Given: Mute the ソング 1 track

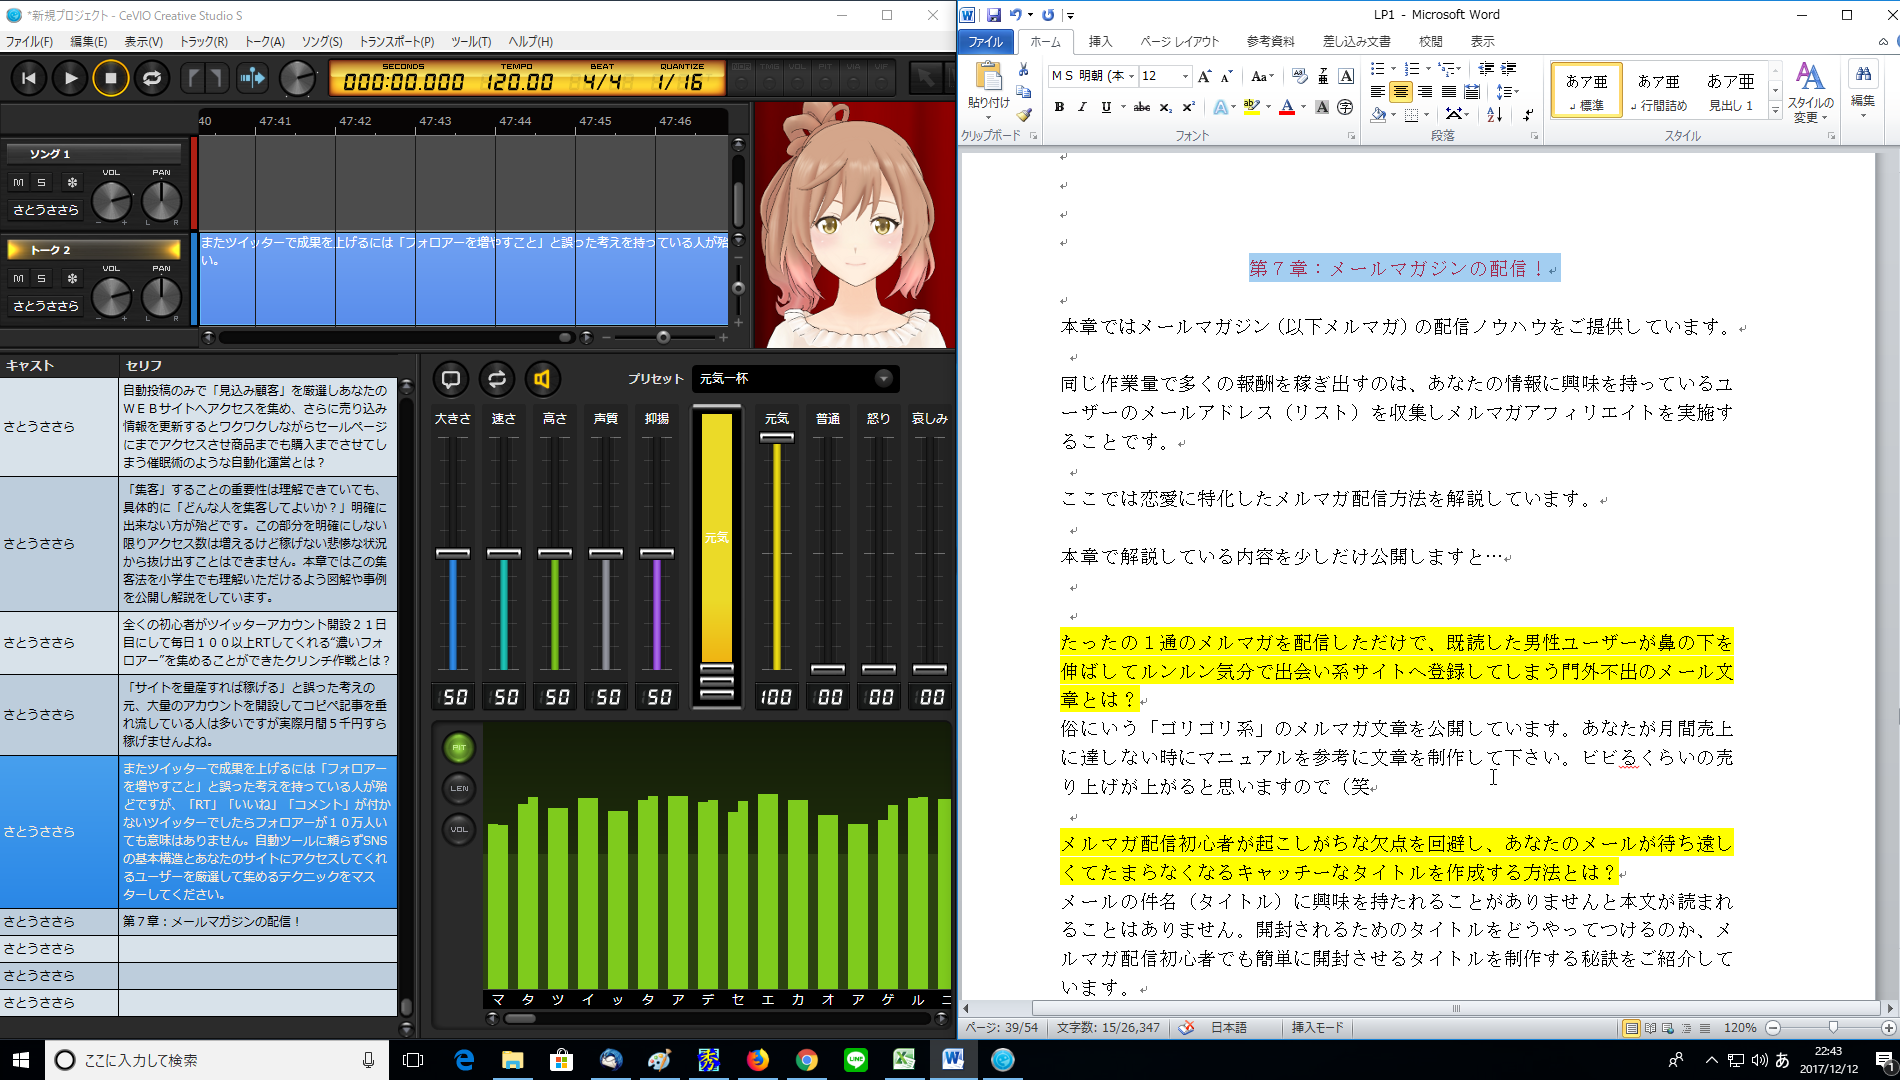Looking at the screenshot, I should click(18, 182).
